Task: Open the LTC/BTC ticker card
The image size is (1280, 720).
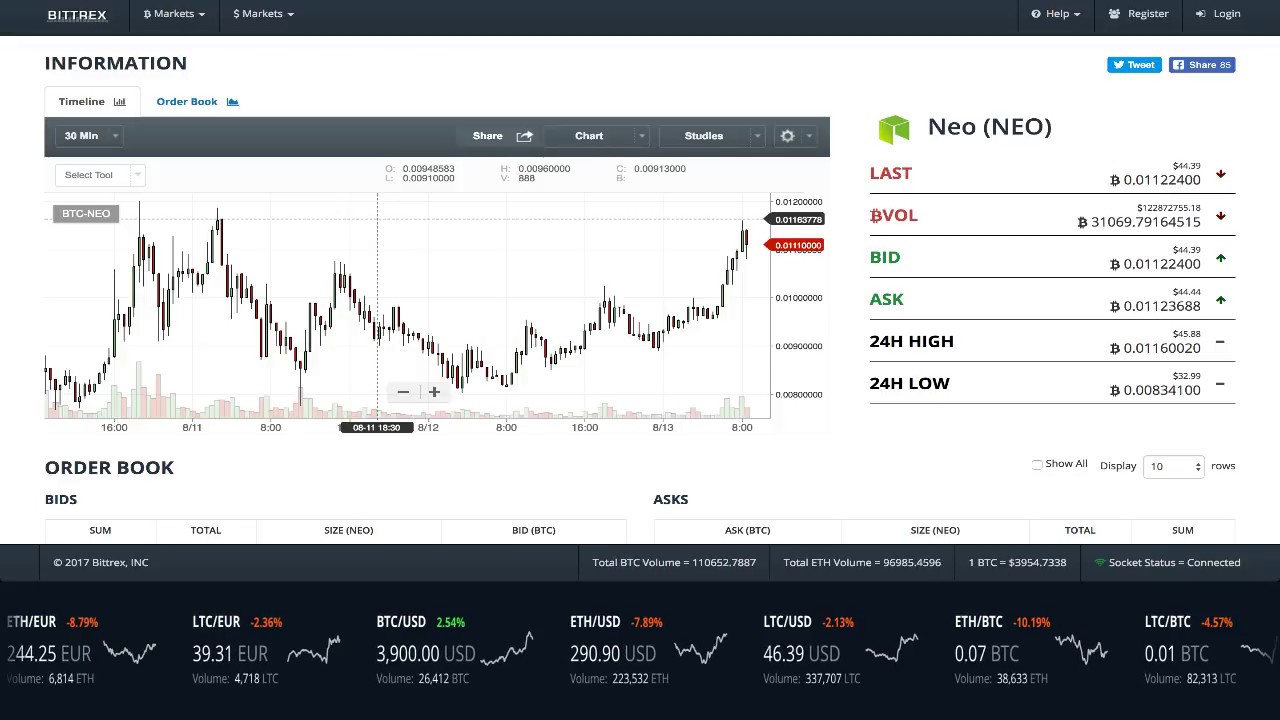Action: click(x=1210, y=650)
